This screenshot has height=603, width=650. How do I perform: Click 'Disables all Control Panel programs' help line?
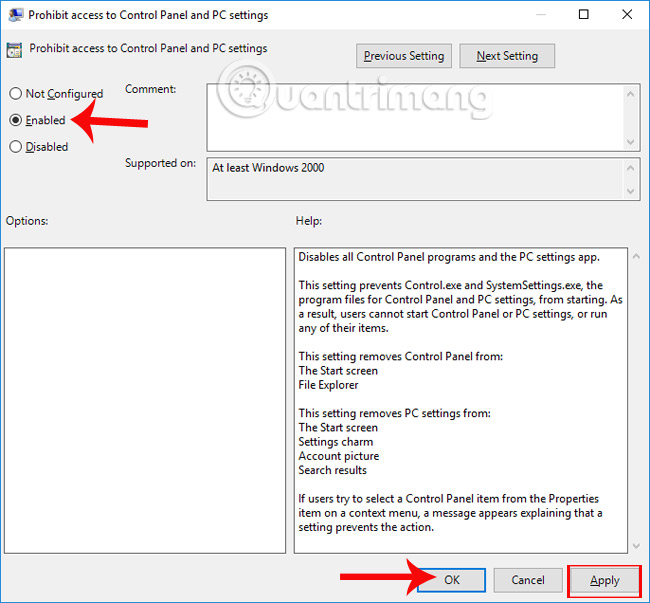(x=449, y=257)
